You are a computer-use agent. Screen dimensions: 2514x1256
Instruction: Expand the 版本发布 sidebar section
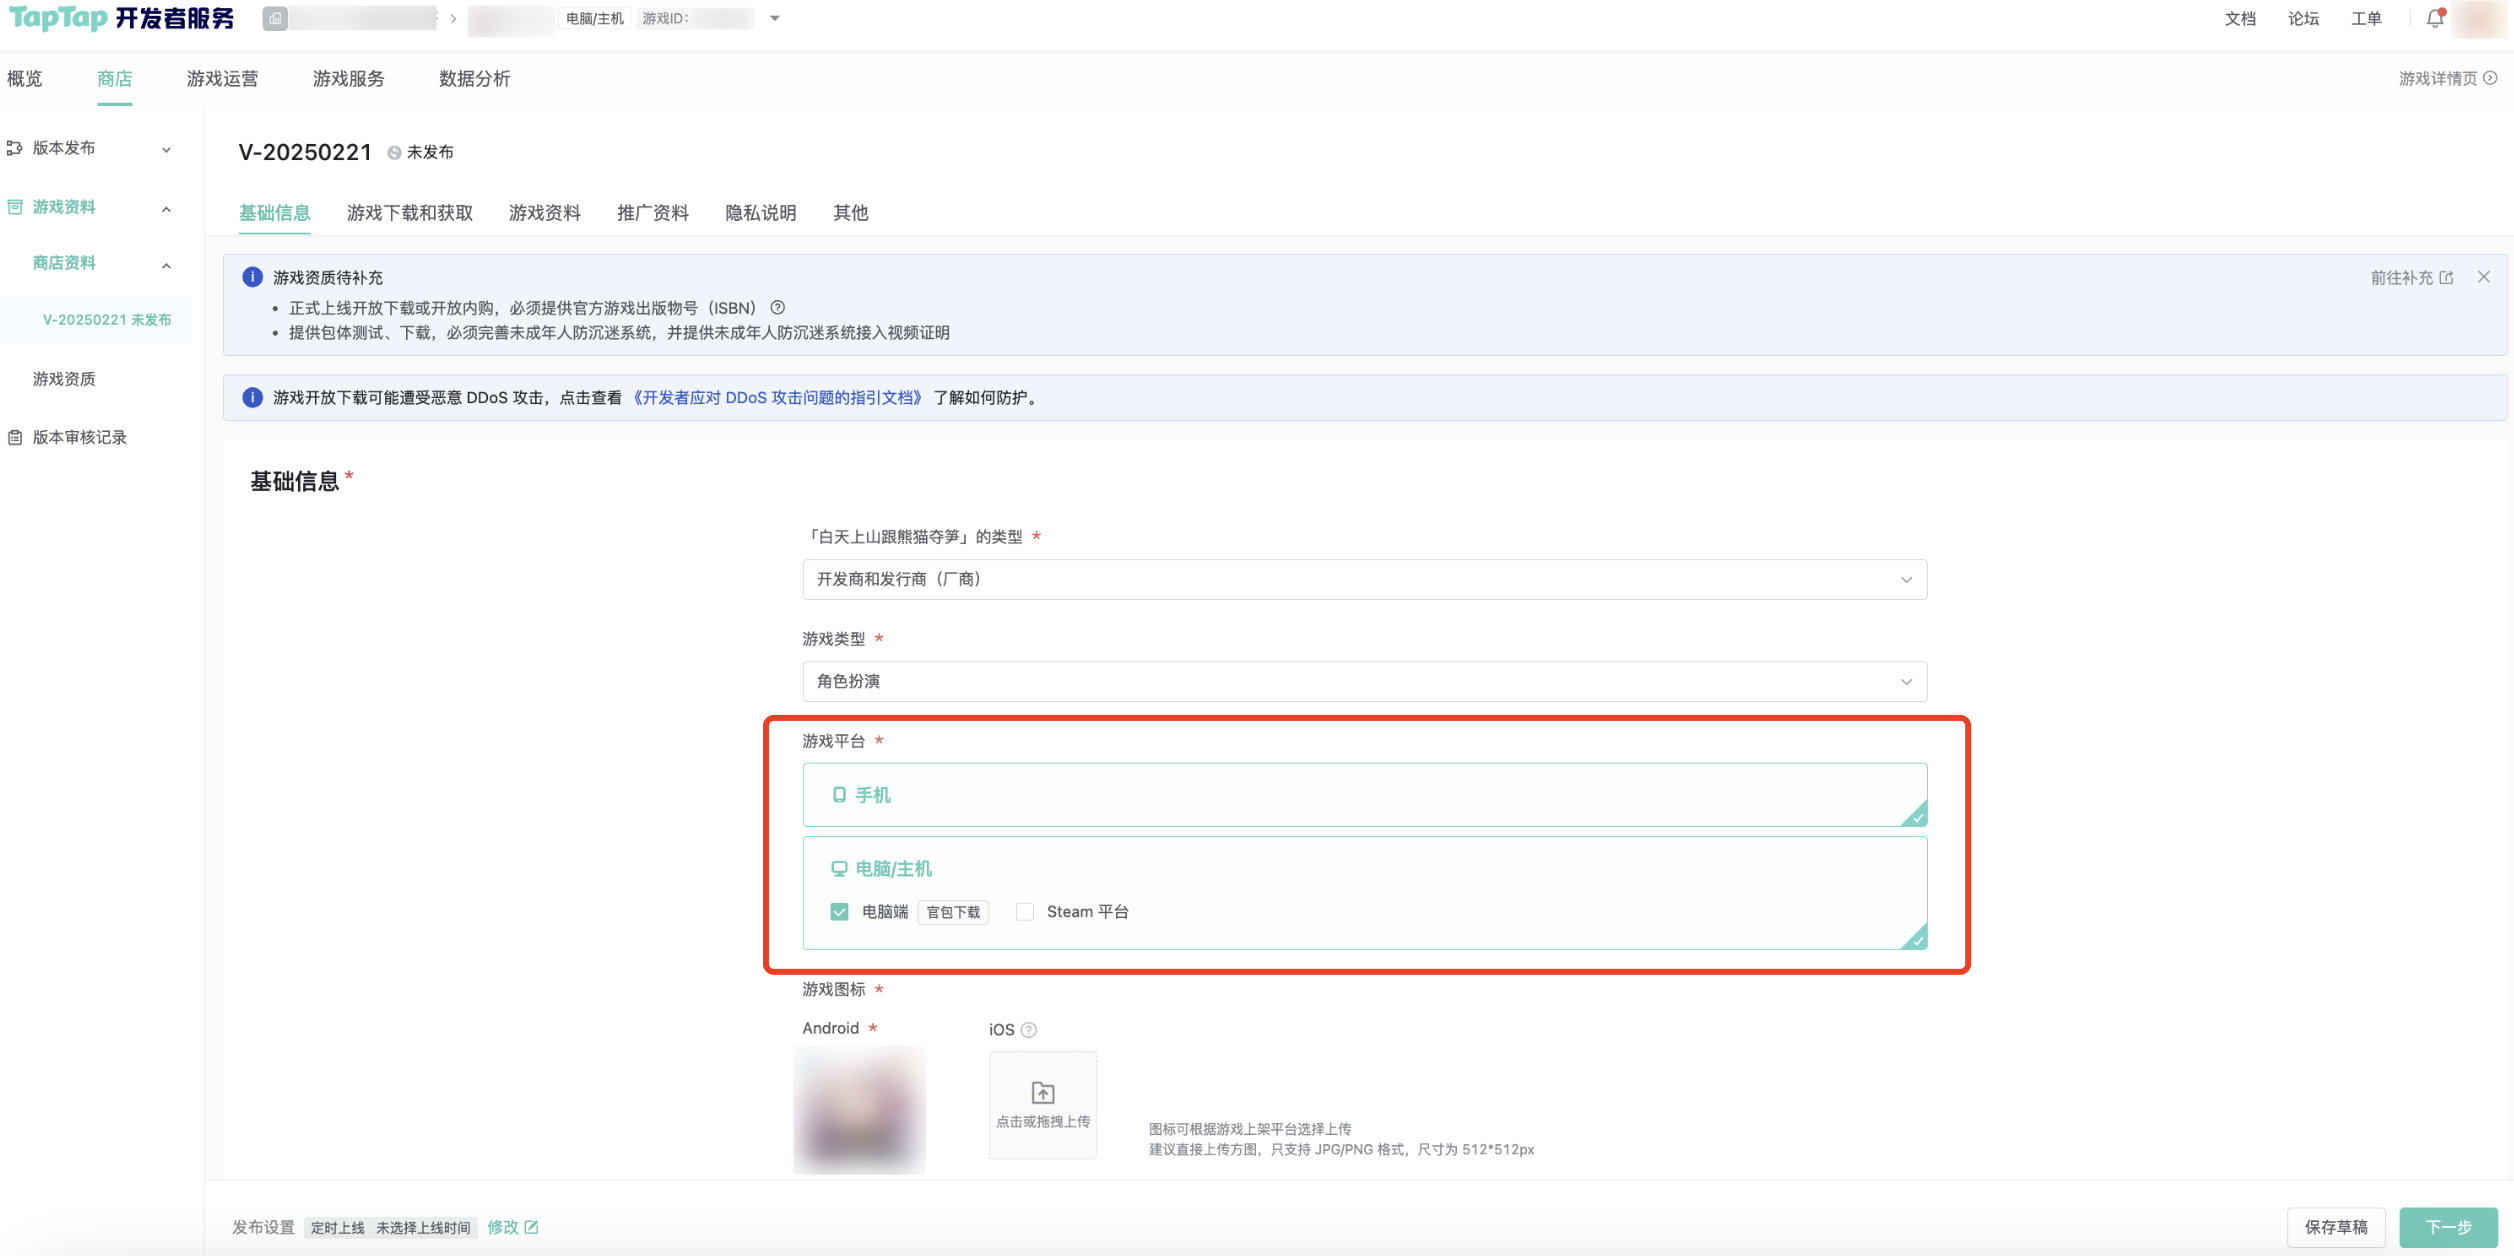[166, 149]
